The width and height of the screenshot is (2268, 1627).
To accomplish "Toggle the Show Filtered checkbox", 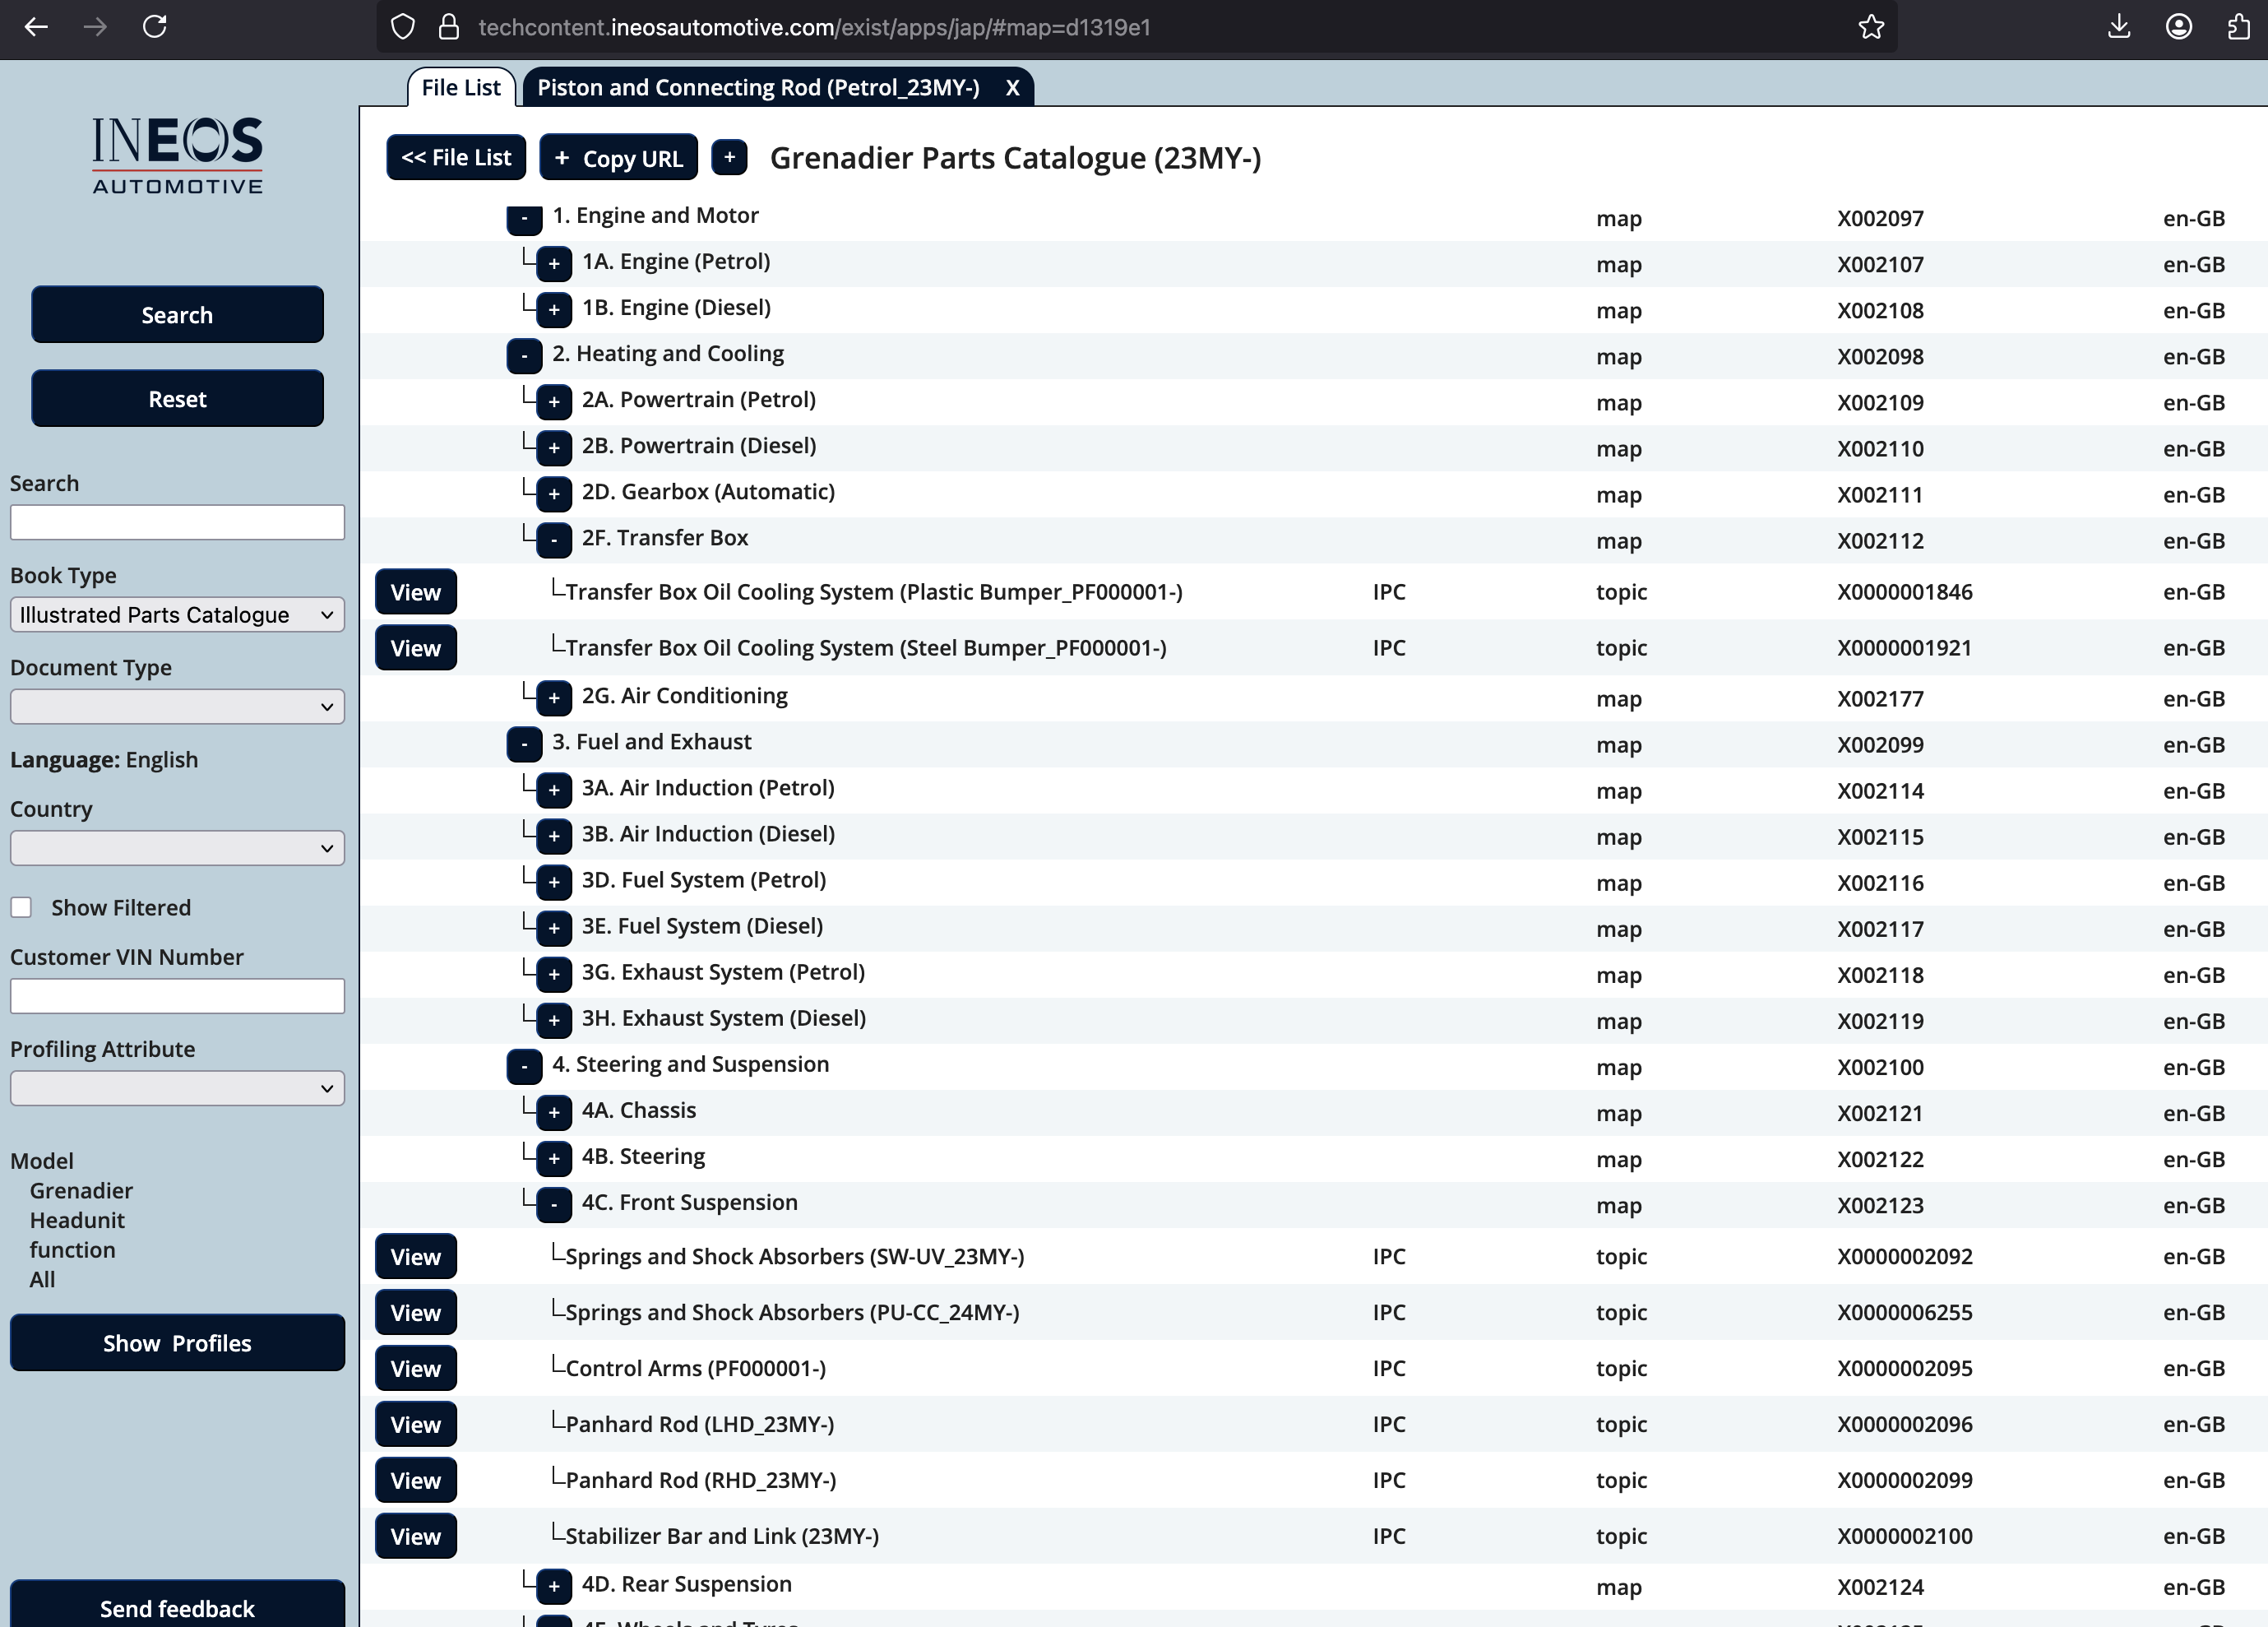I will coord(21,907).
